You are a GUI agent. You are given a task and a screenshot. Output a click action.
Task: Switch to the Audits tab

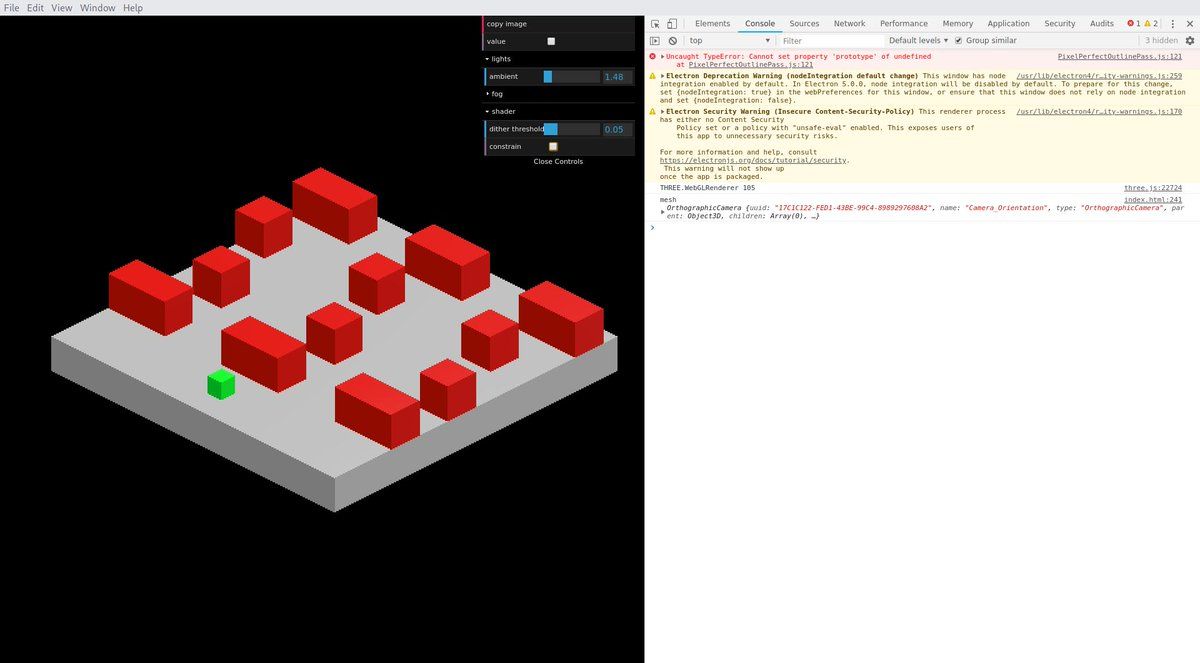click(1102, 24)
